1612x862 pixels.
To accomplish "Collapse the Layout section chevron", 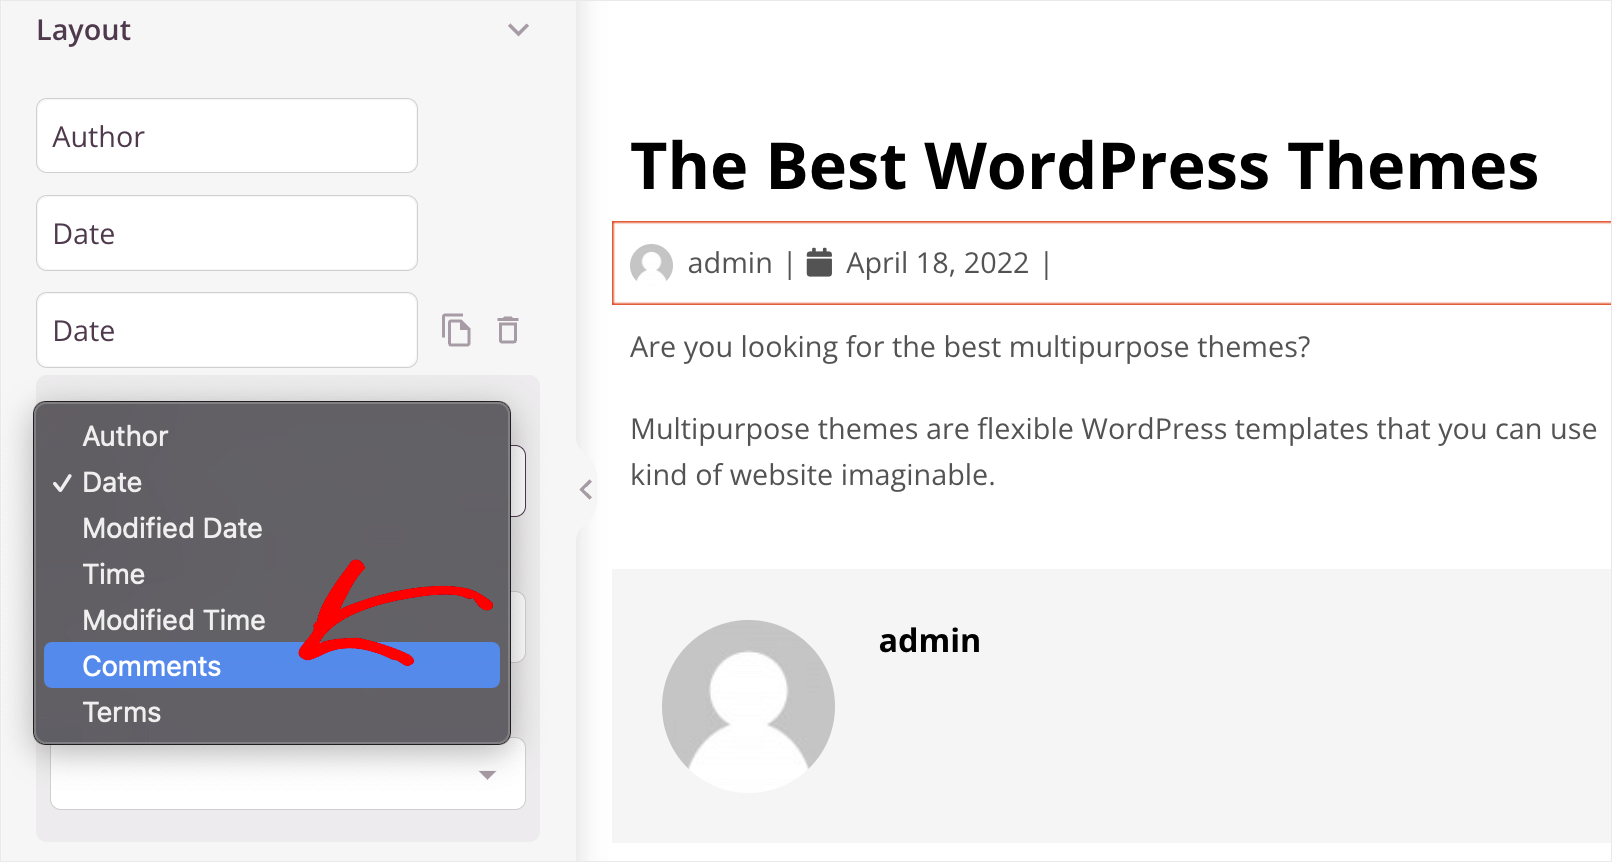I will click(x=518, y=30).
